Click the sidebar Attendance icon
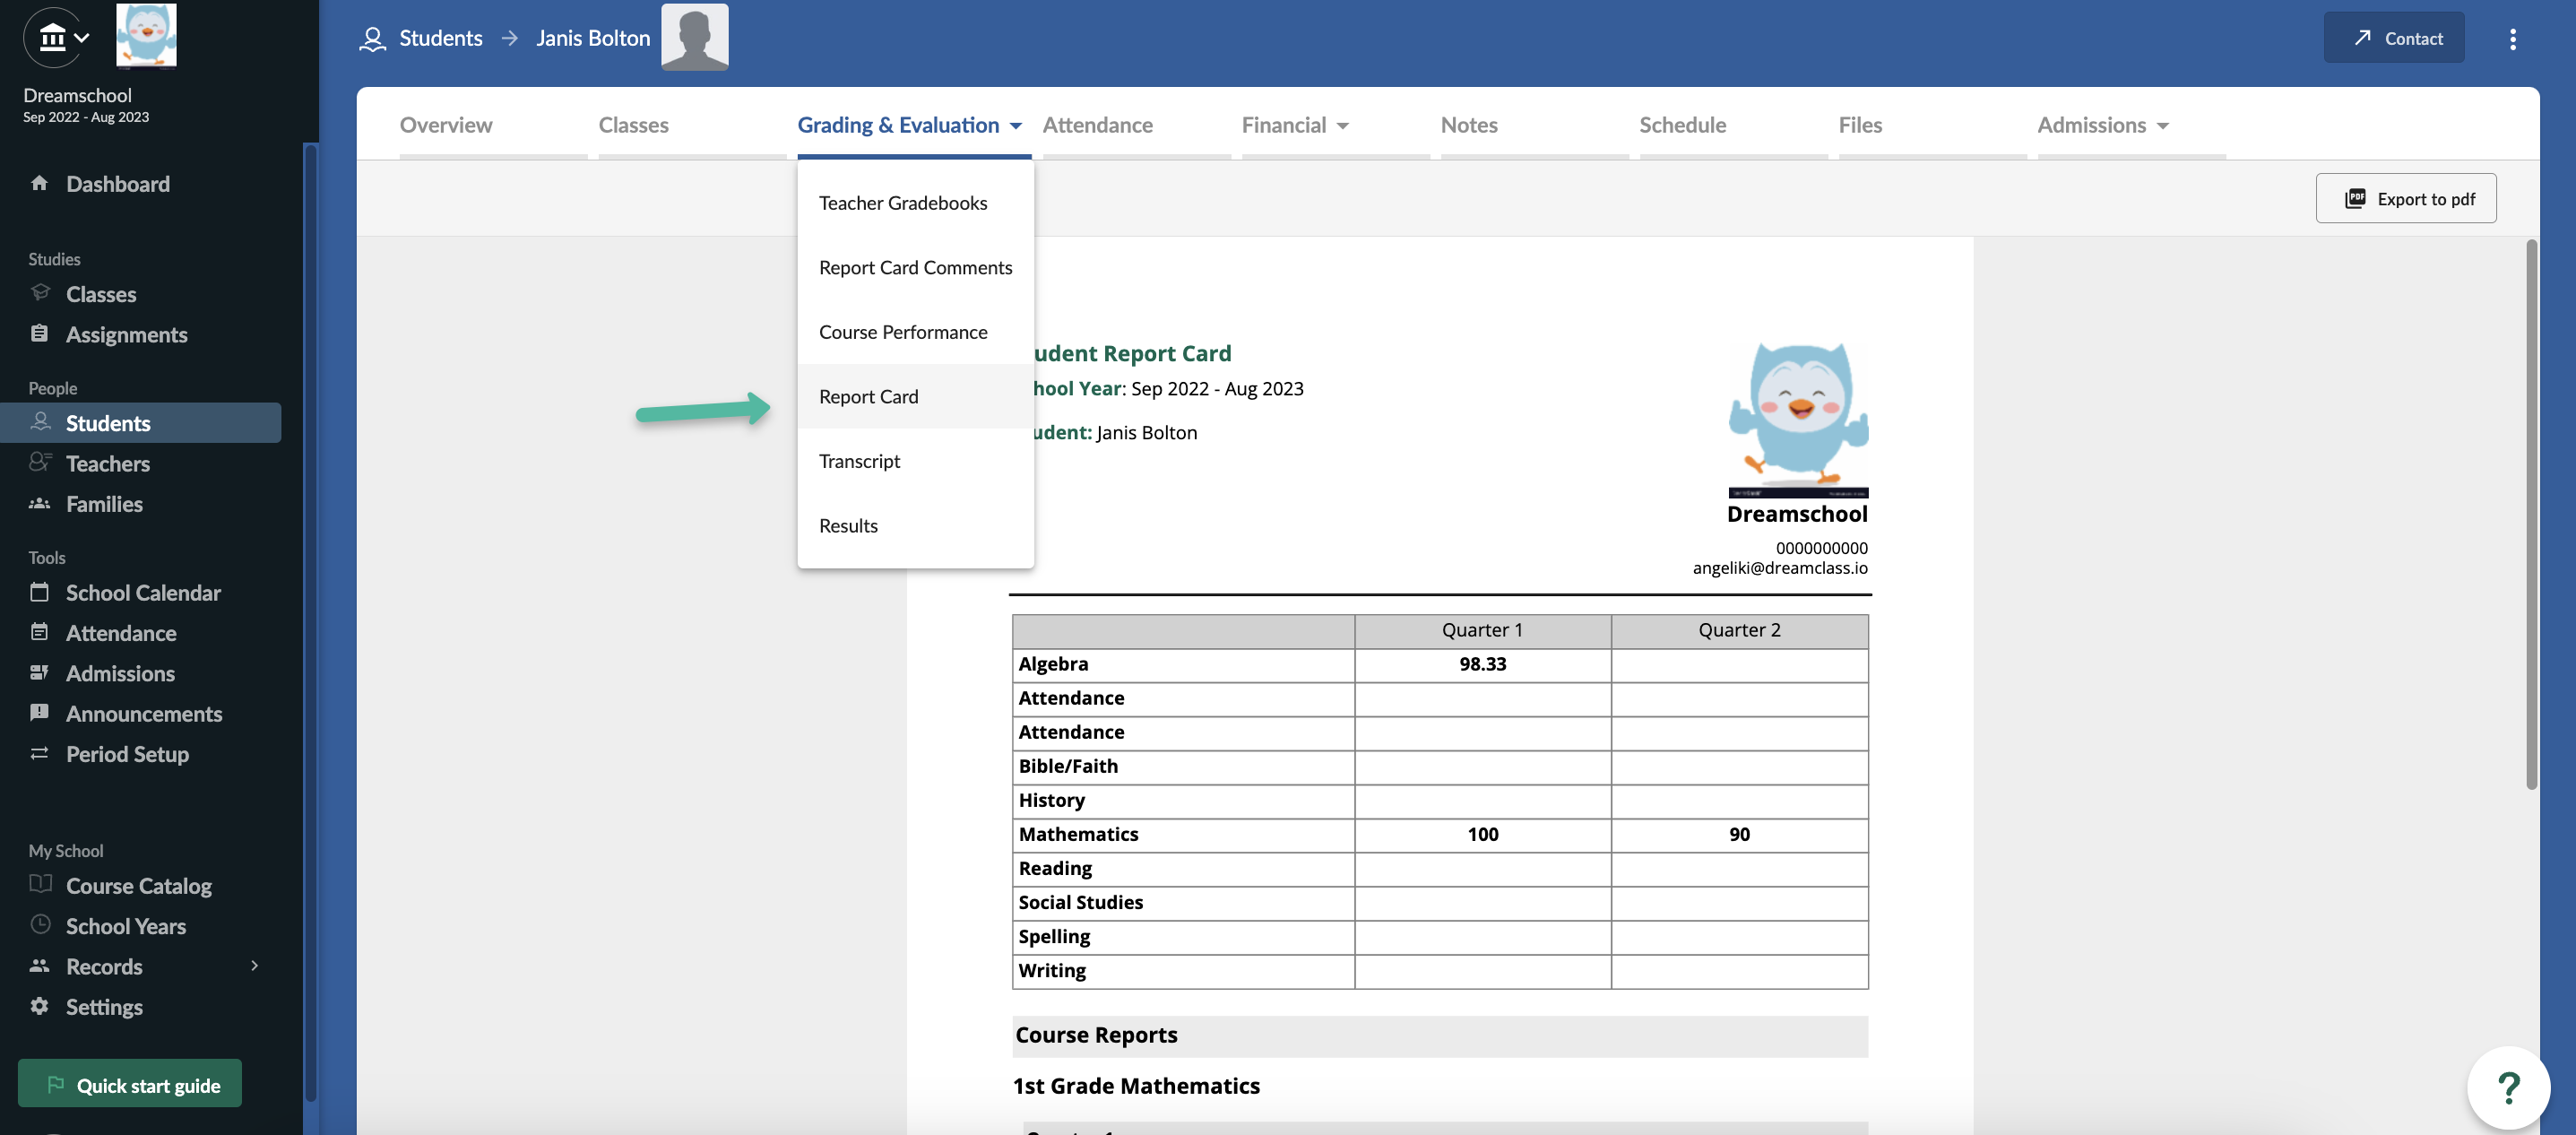2576x1135 pixels. [39, 632]
